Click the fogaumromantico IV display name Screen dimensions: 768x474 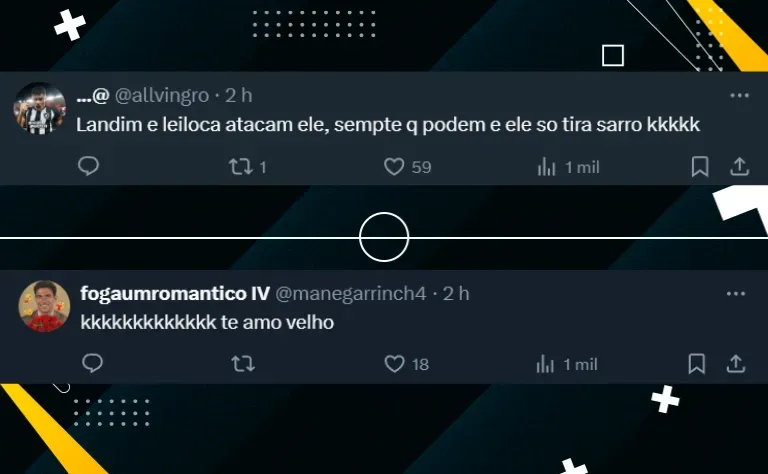pos(175,293)
